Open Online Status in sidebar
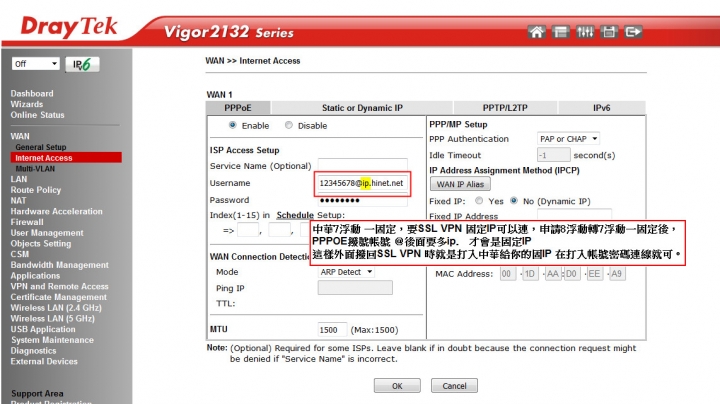 tap(38, 115)
